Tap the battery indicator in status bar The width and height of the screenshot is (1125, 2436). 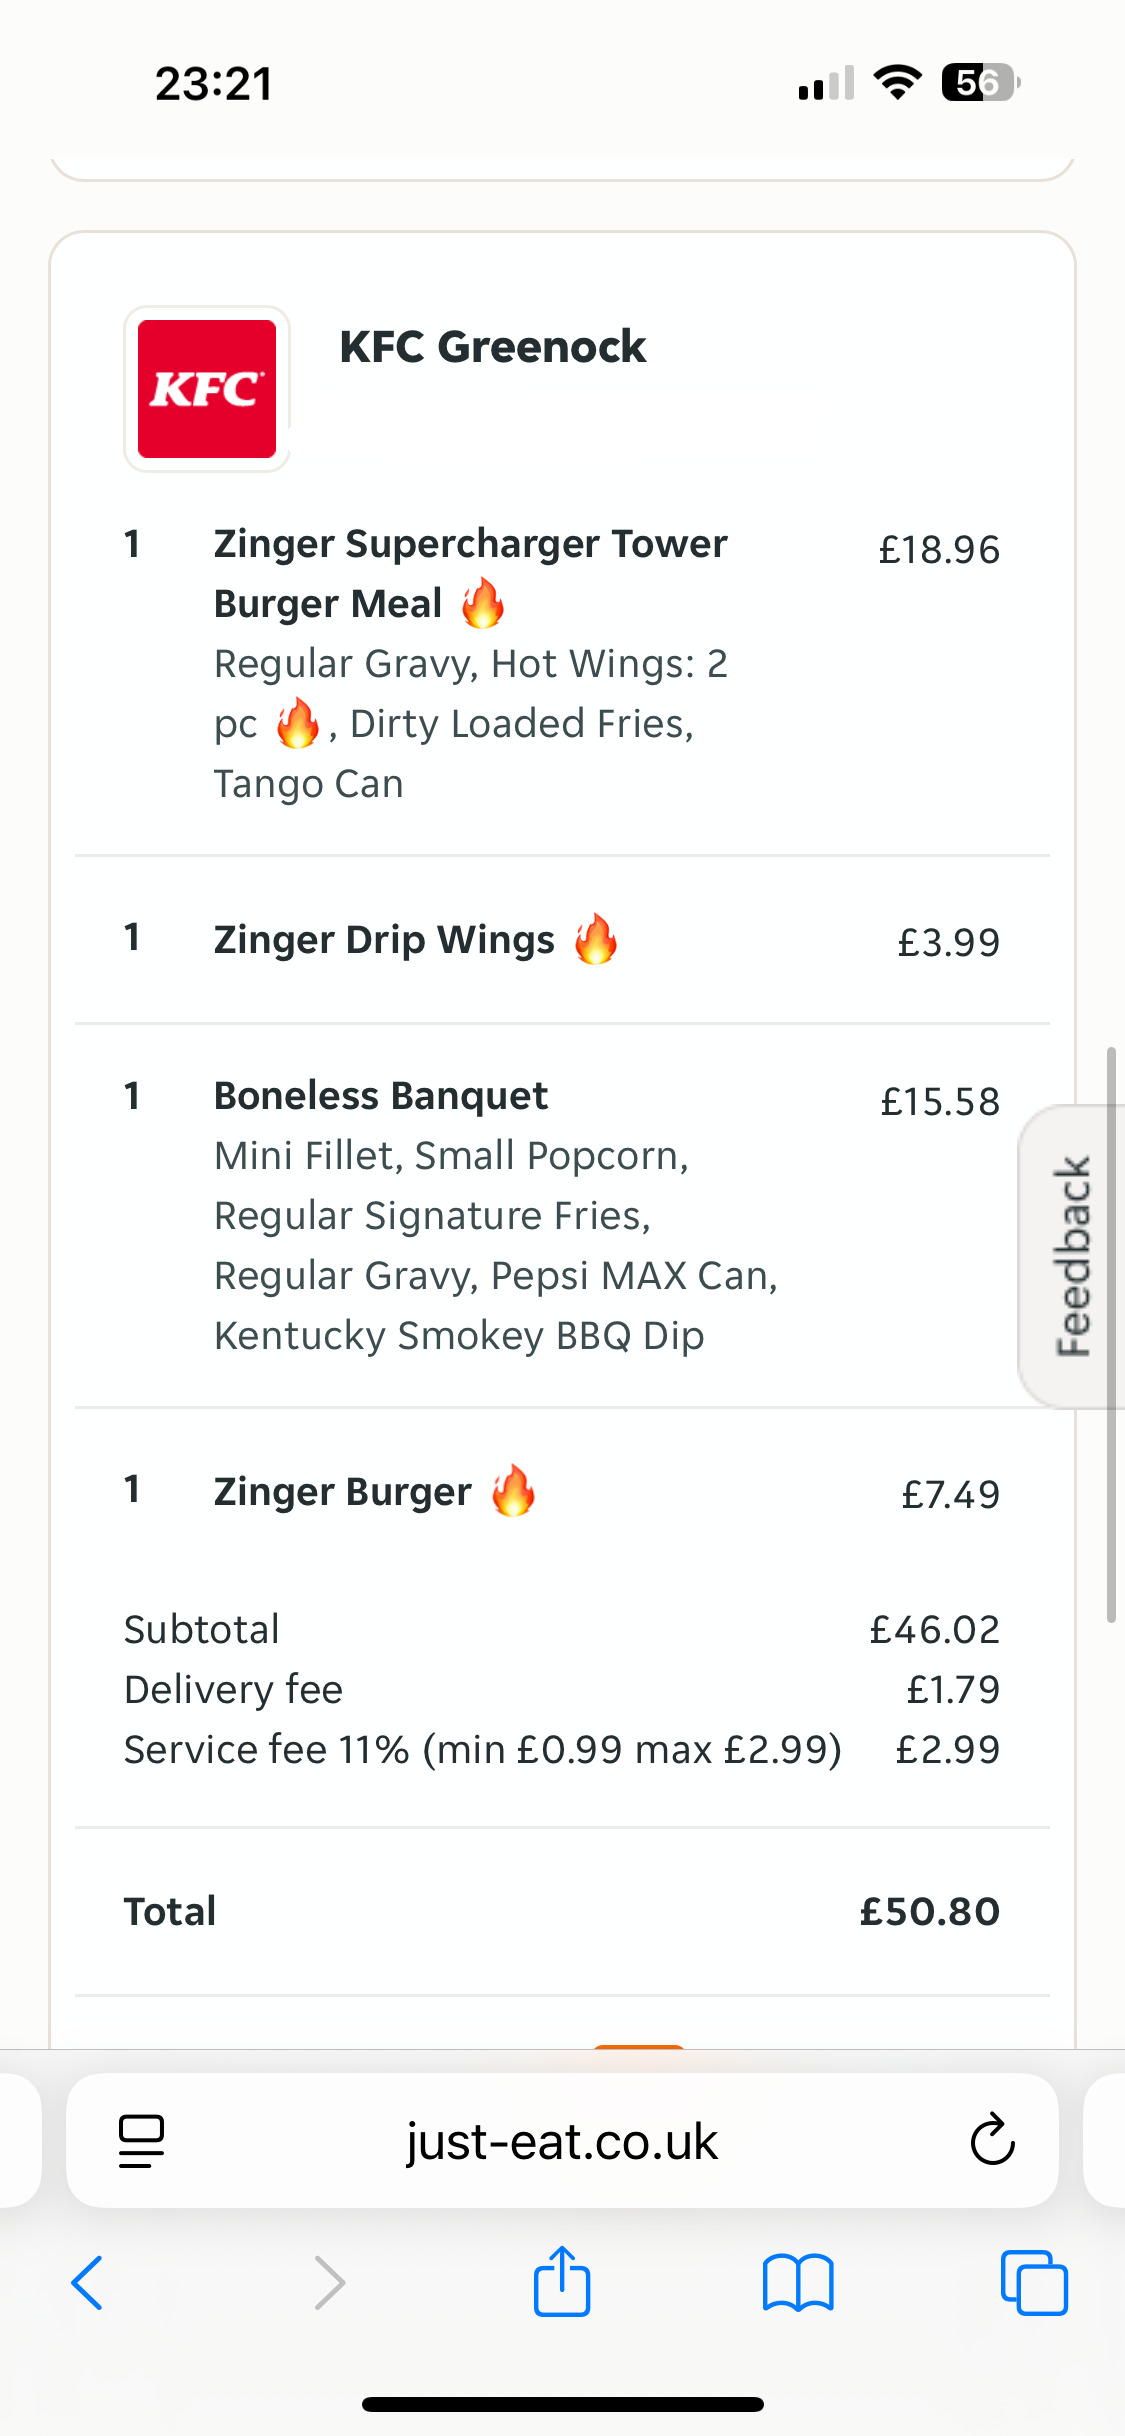[980, 83]
